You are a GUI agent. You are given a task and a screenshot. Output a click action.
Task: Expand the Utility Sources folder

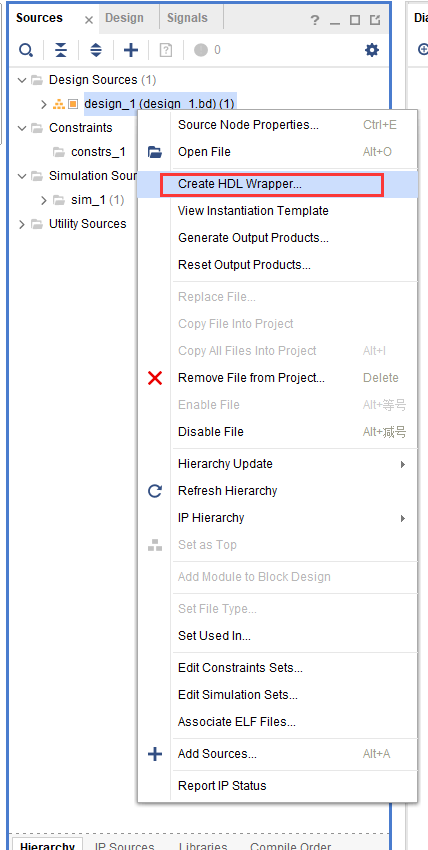tap(22, 224)
